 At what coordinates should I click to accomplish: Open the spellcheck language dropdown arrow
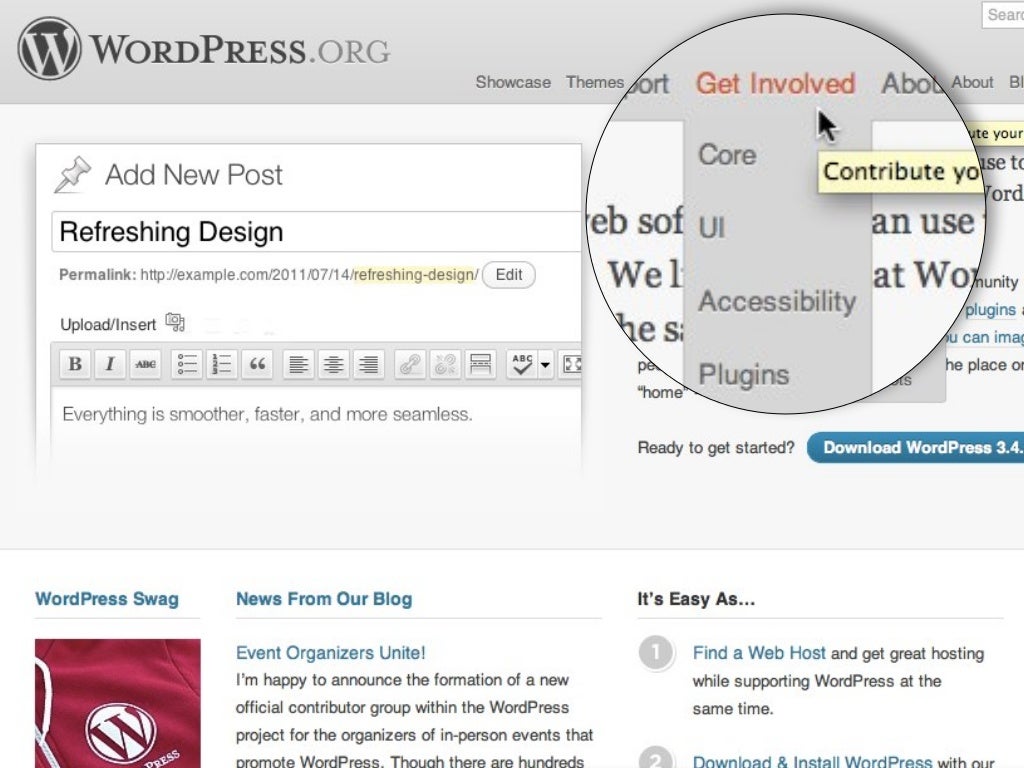pyautogui.click(x=545, y=364)
